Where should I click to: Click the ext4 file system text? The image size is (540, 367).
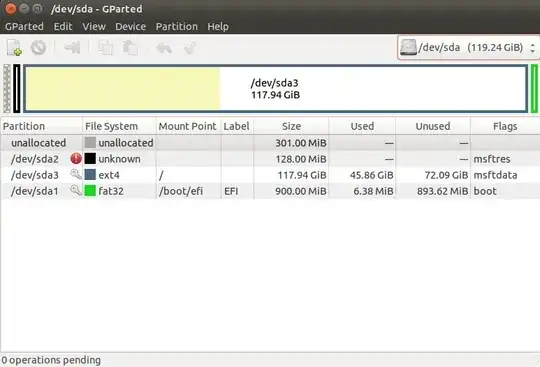tap(109, 175)
